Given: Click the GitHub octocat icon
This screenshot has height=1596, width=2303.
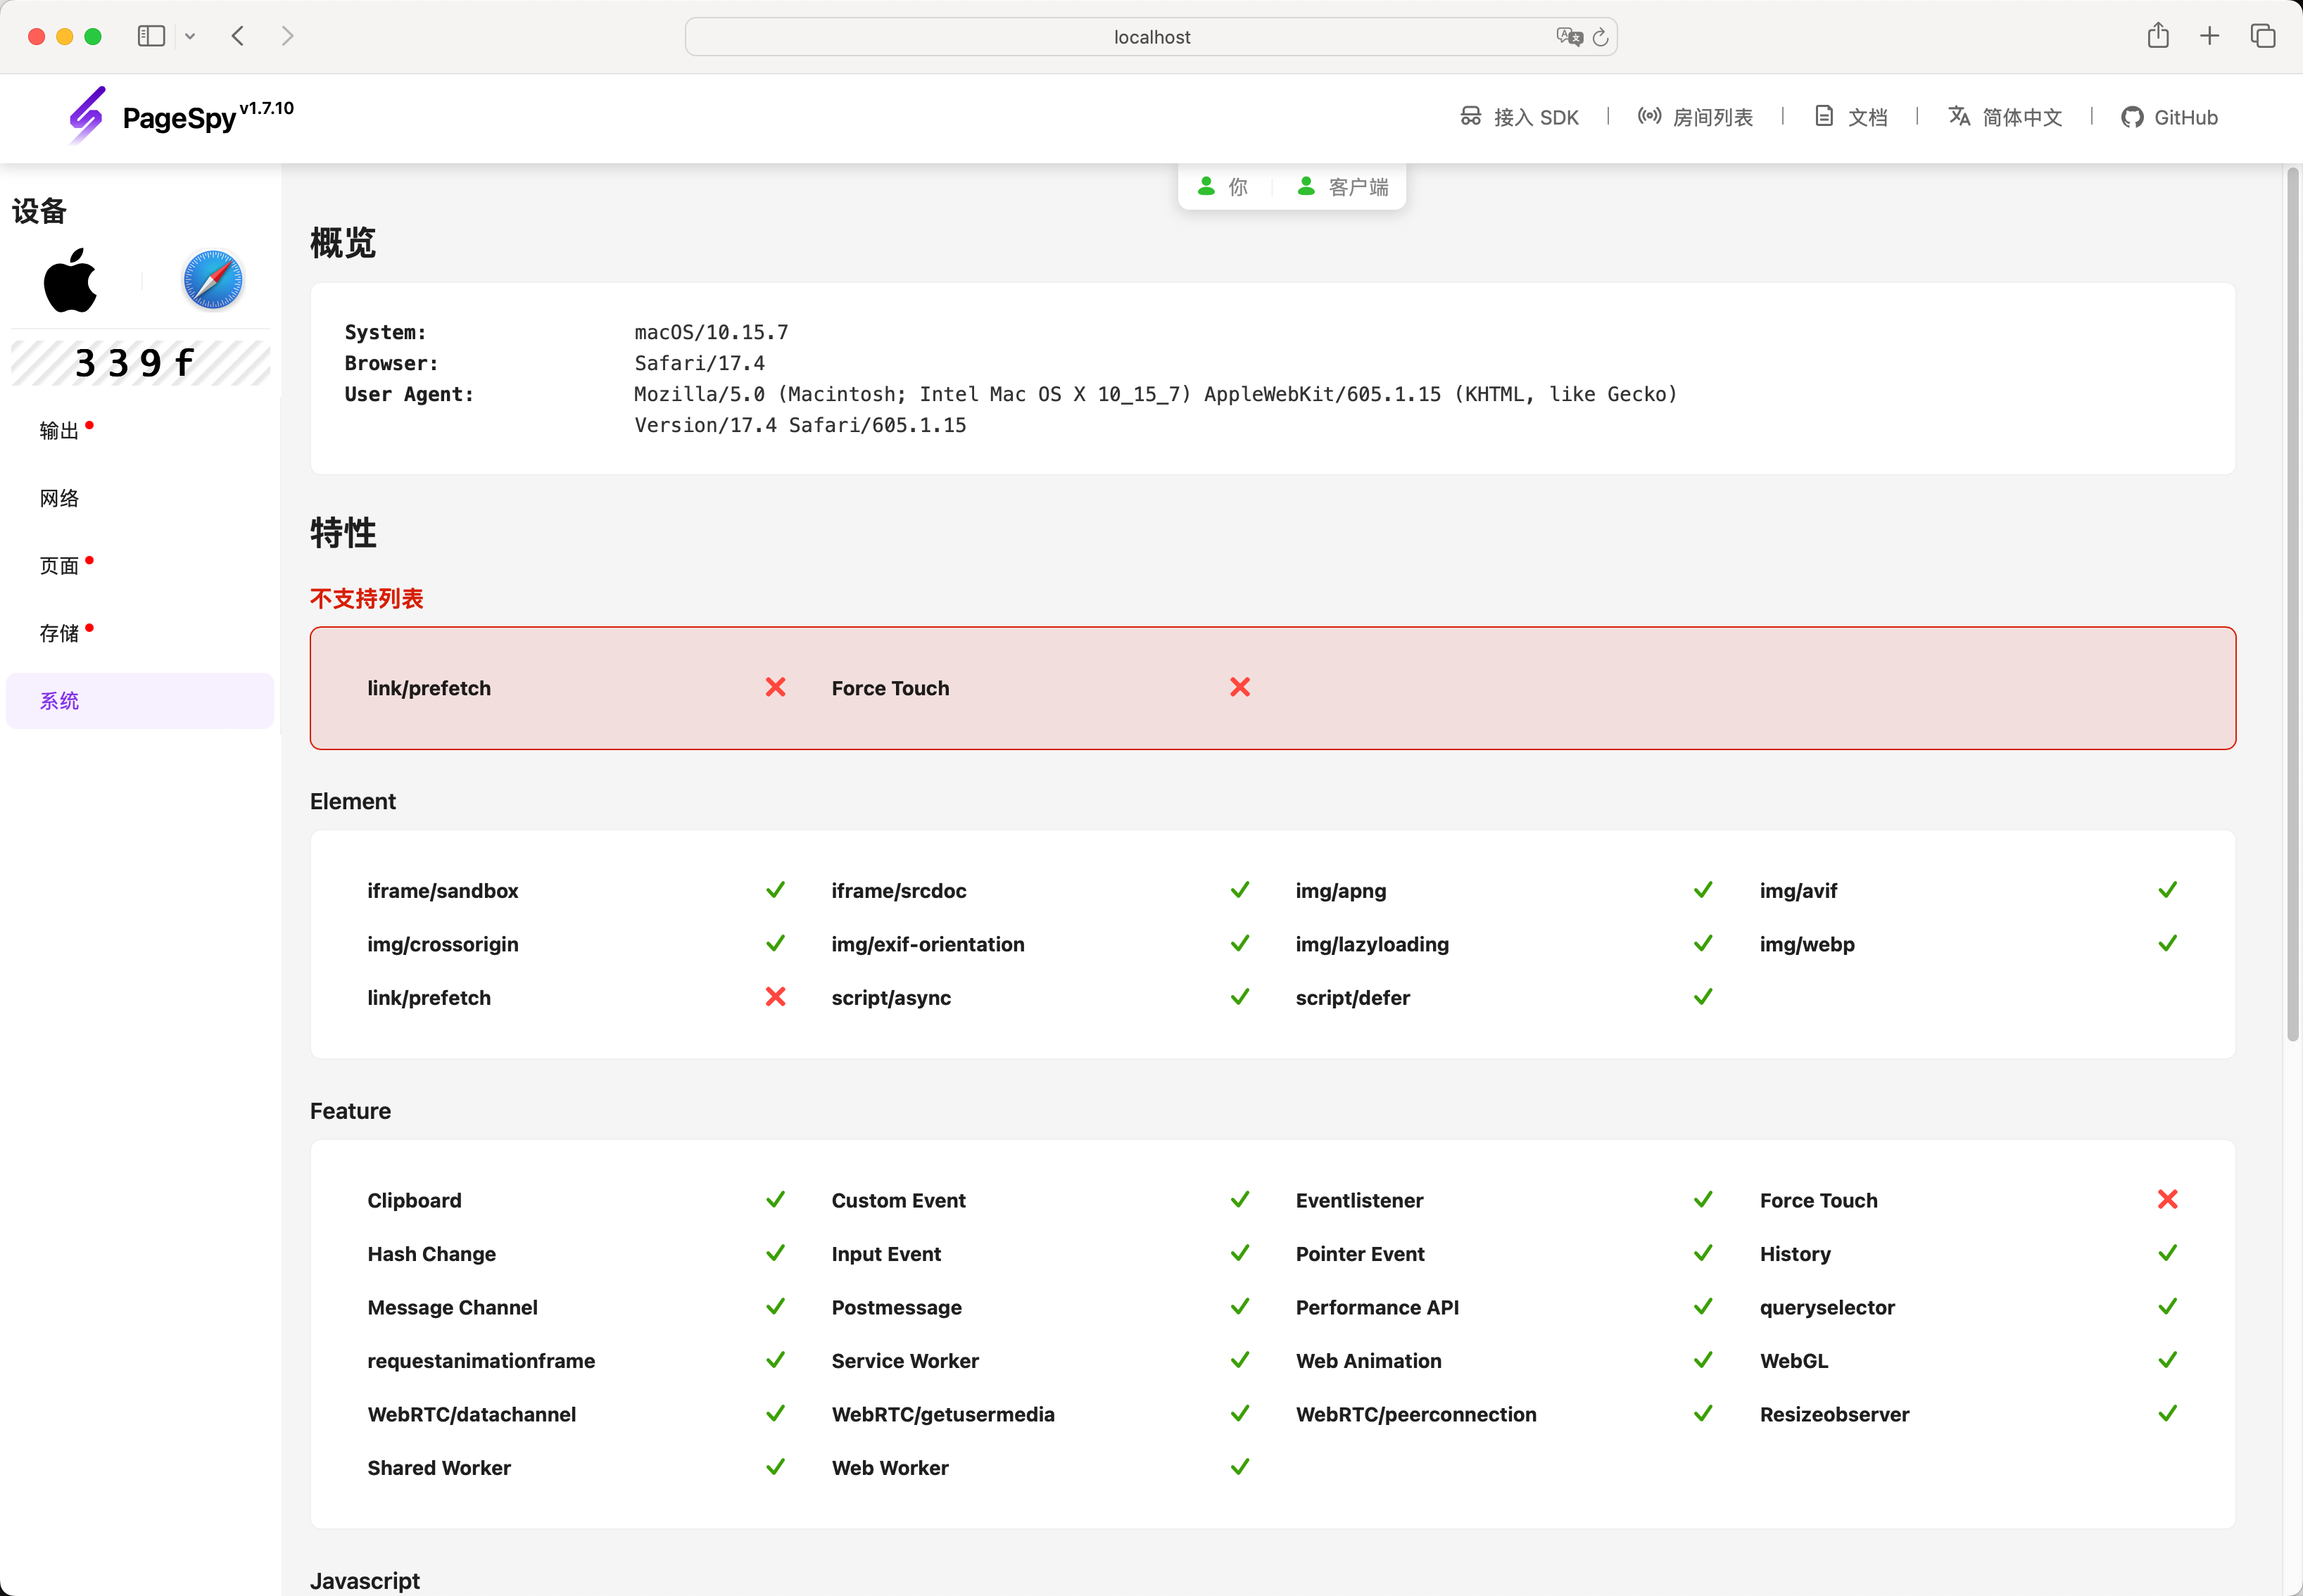Looking at the screenshot, I should pyautogui.click(x=2132, y=117).
